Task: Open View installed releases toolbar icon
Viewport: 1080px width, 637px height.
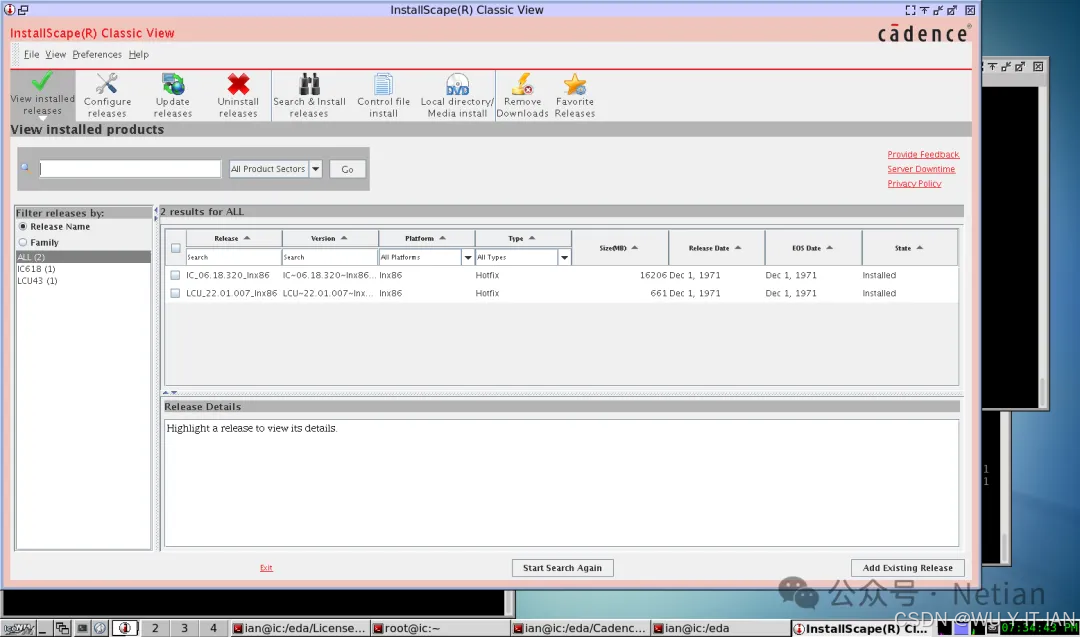Action: pyautogui.click(x=42, y=94)
